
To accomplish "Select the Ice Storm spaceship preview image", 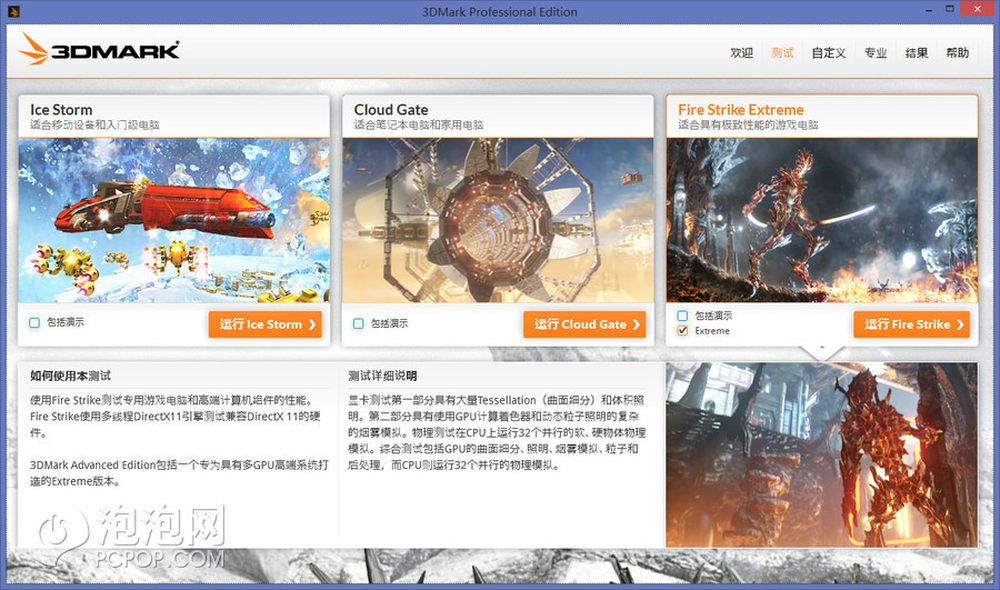I will pos(174,220).
